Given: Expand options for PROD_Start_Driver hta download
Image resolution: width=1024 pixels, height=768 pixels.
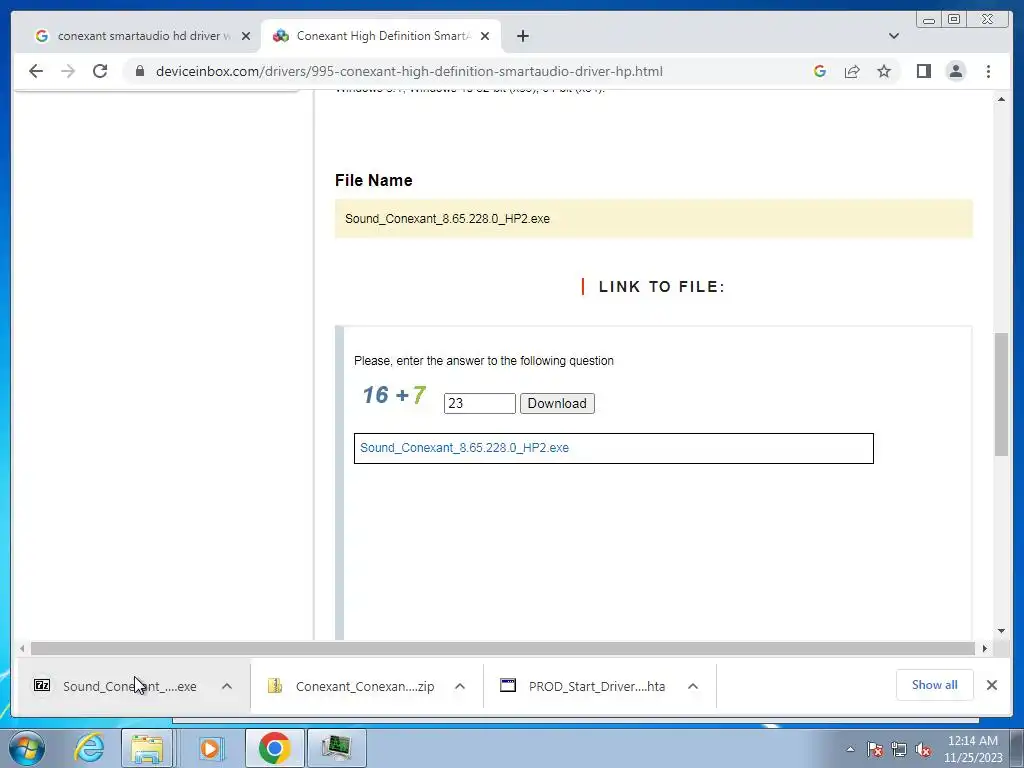Looking at the screenshot, I should (x=693, y=686).
